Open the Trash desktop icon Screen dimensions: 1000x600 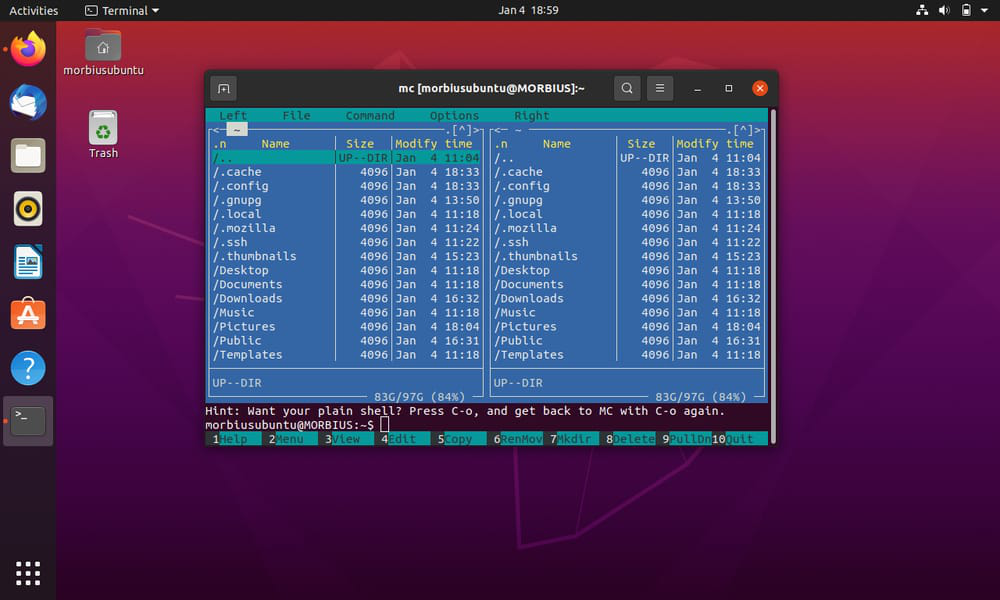point(103,135)
